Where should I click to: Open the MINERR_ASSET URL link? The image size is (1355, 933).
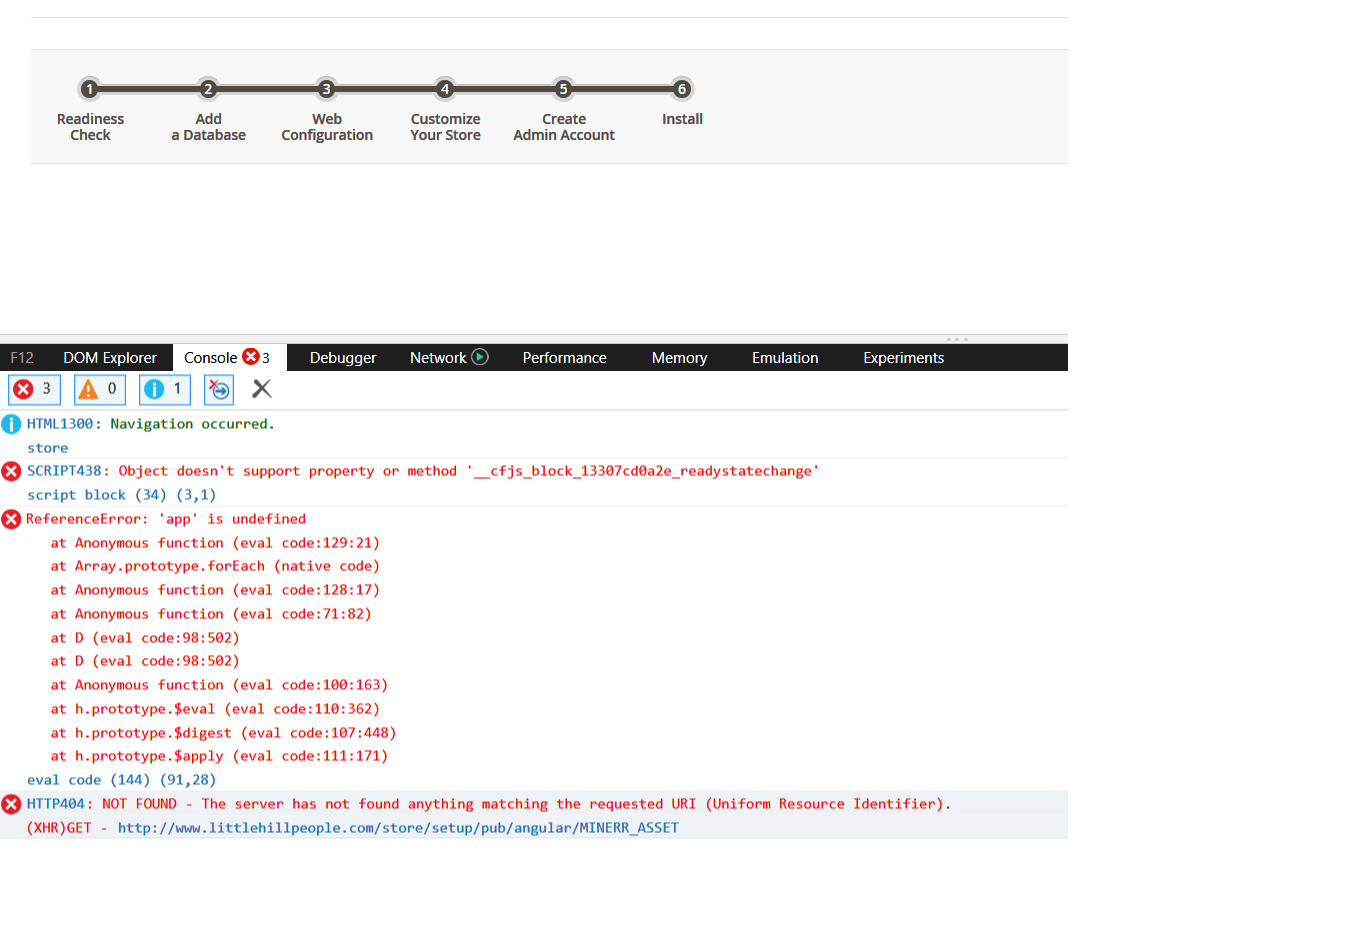(398, 828)
